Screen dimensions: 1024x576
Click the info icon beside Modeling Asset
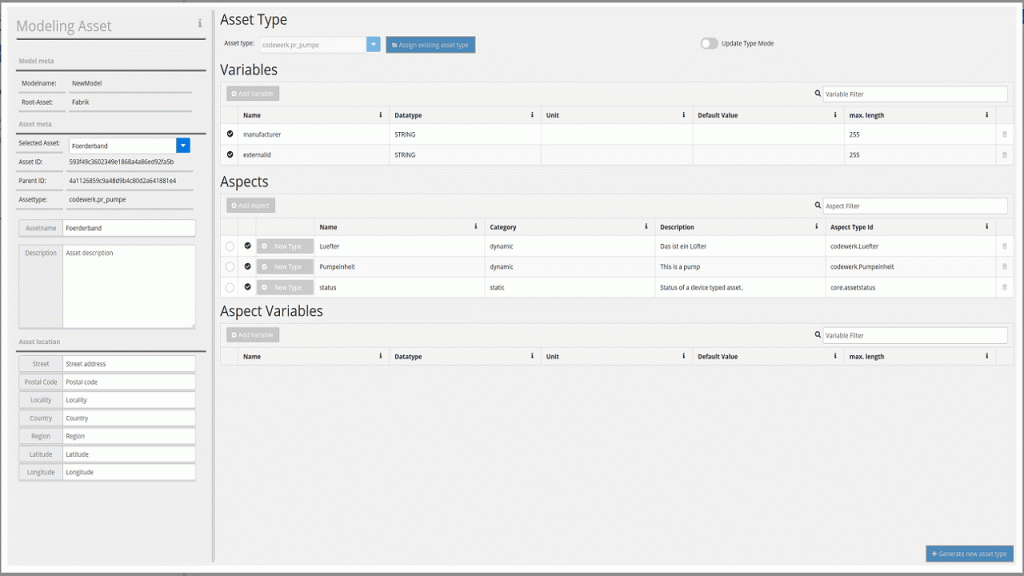pyautogui.click(x=199, y=23)
